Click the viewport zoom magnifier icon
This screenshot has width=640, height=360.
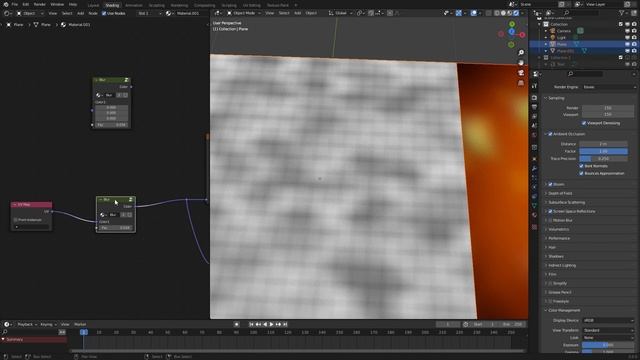(521, 53)
